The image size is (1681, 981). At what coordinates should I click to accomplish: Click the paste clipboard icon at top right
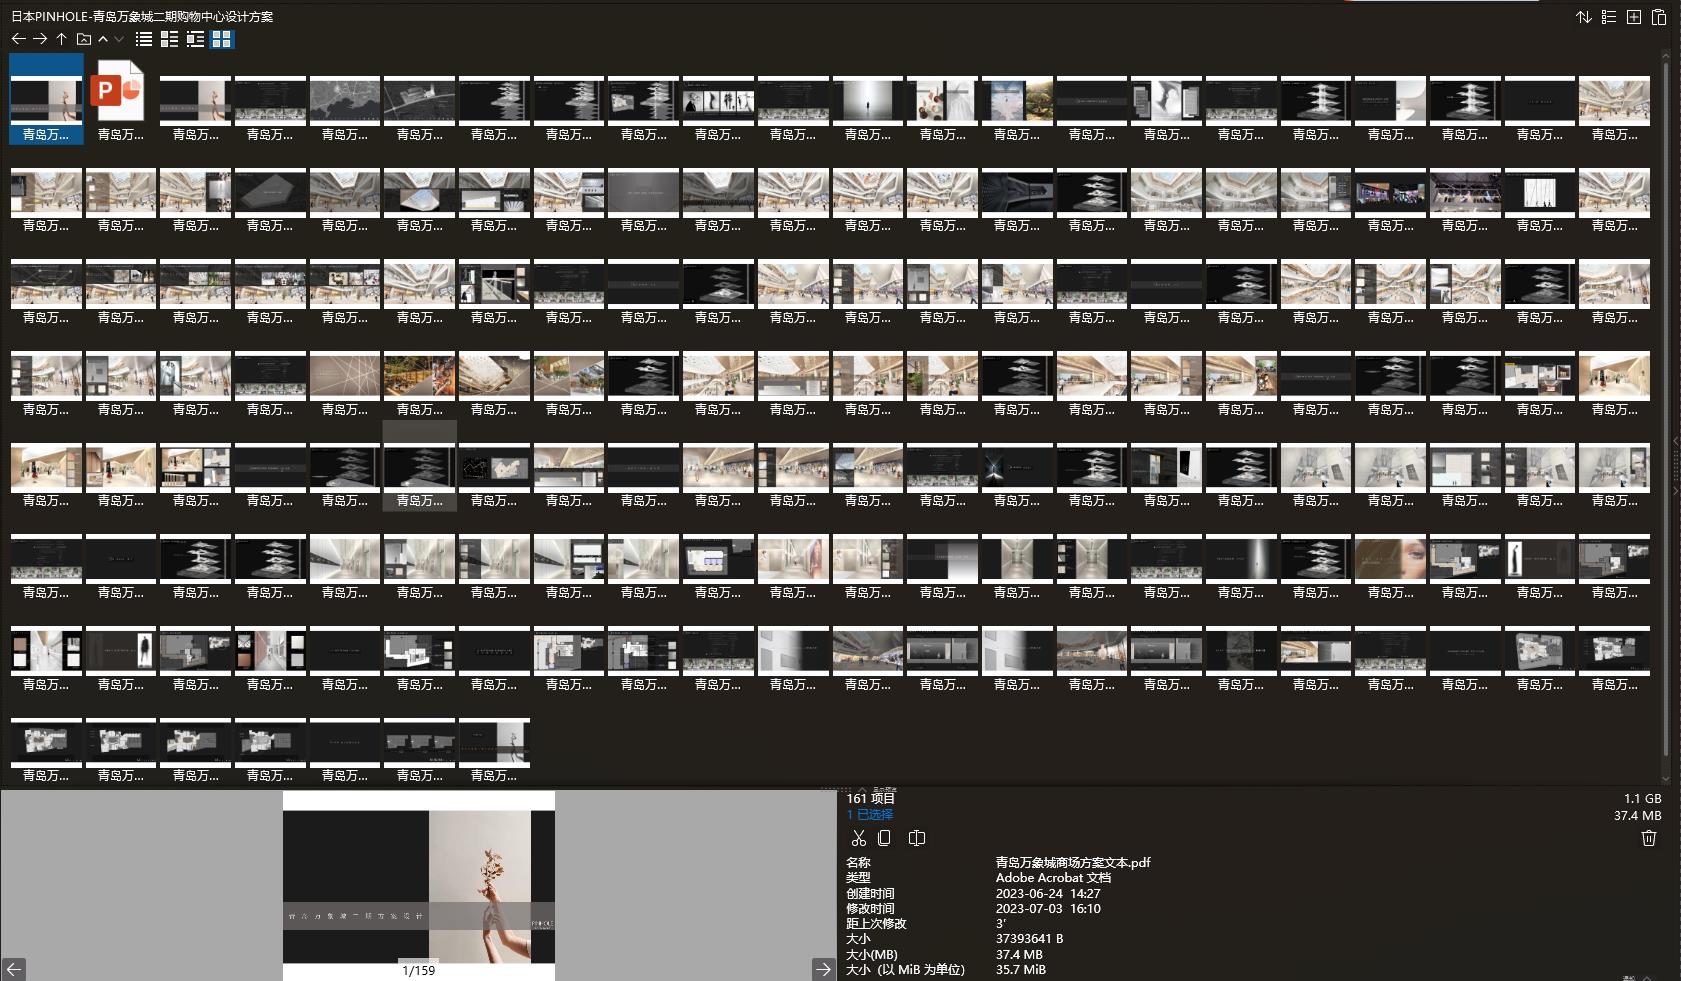pos(1658,17)
